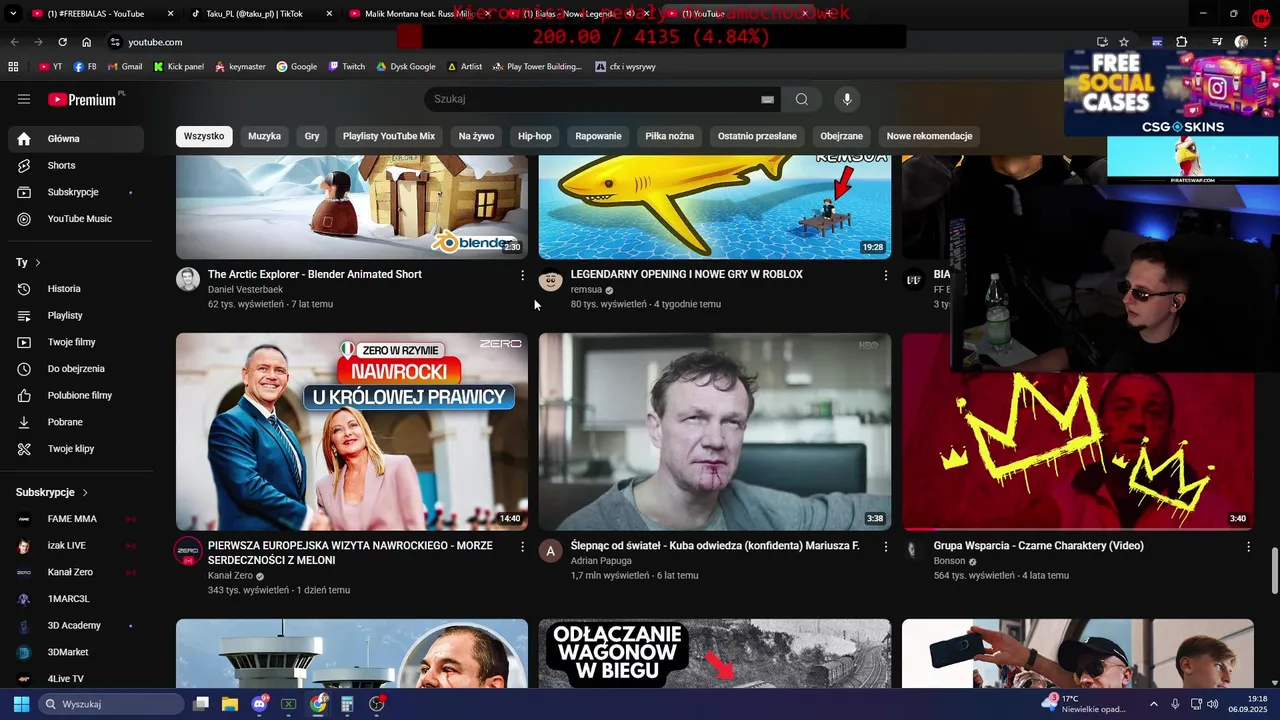1280x720 pixels.
Task: Switch to the Taku_PL TikTok browser tab
Action: click(255, 14)
